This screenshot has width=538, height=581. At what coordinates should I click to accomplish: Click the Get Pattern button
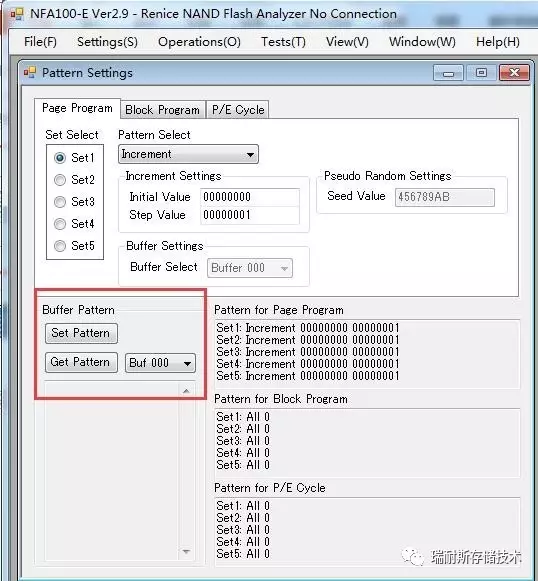click(81, 362)
